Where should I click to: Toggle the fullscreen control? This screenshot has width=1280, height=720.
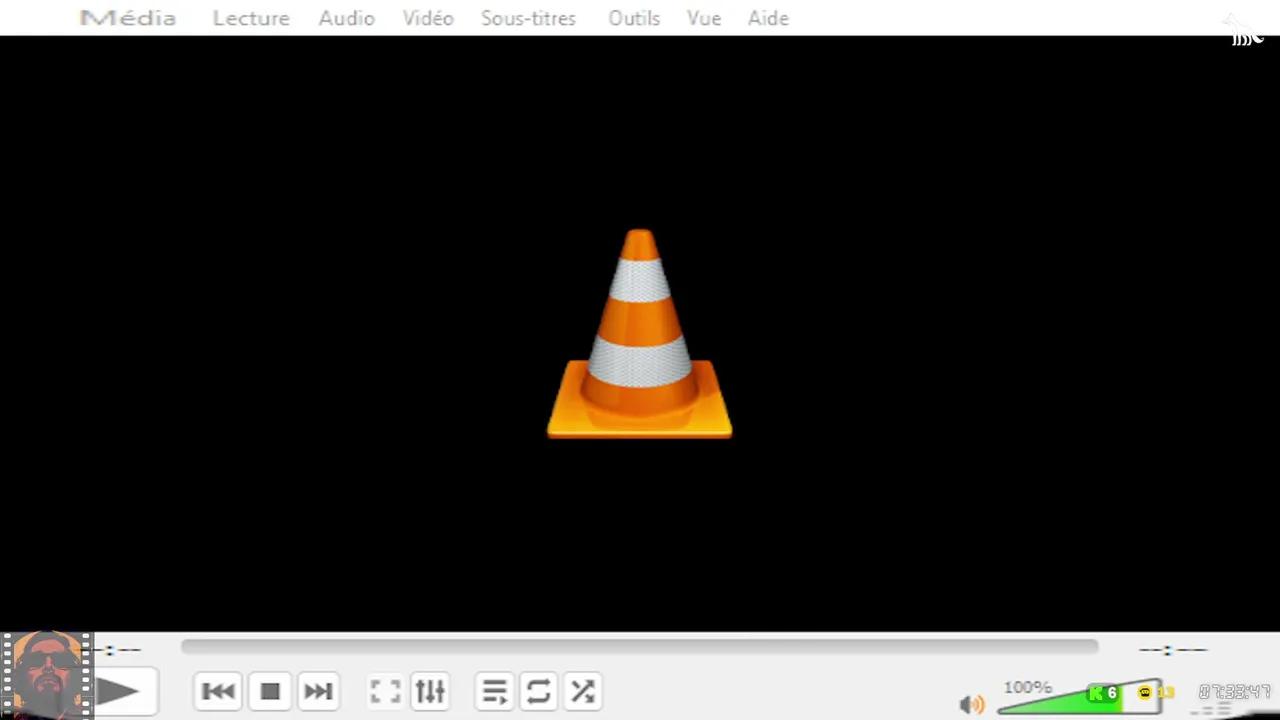click(x=385, y=691)
